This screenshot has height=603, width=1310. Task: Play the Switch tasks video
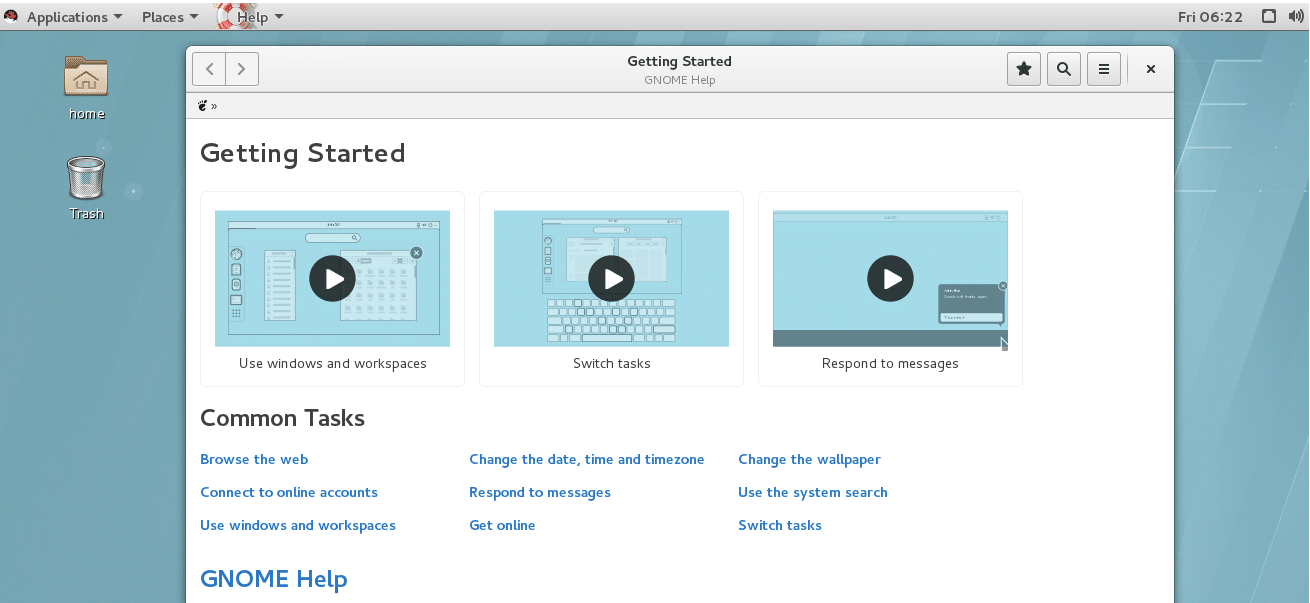pos(611,279)
